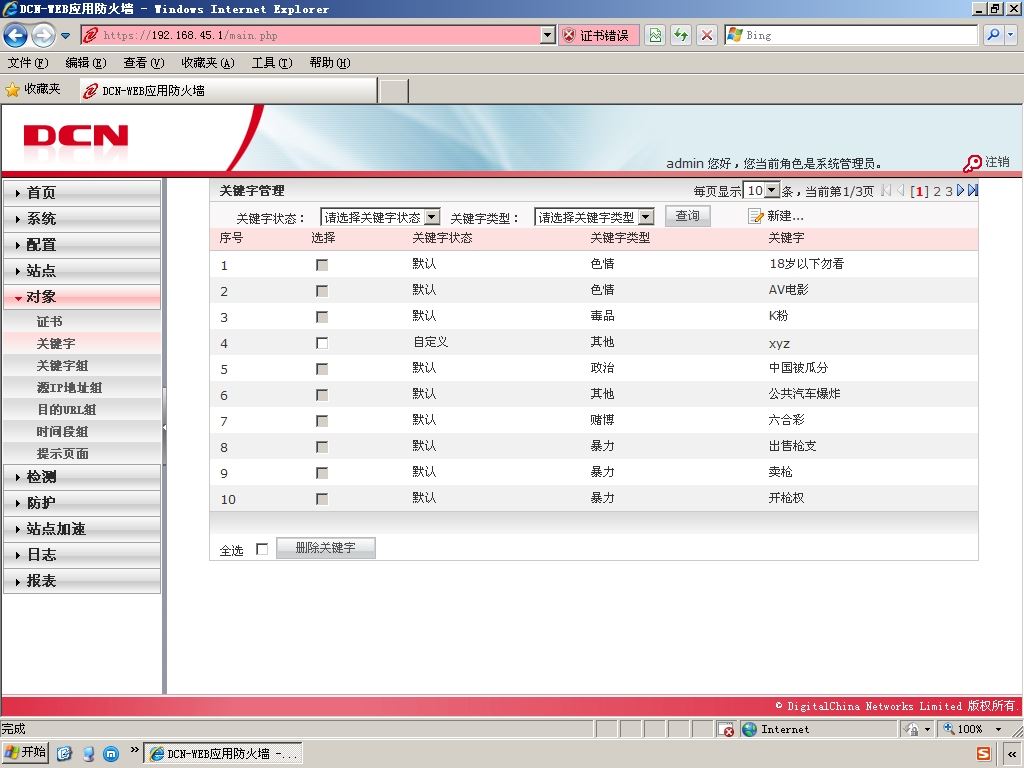Open the address bar URL dropdown

point(547,35)
